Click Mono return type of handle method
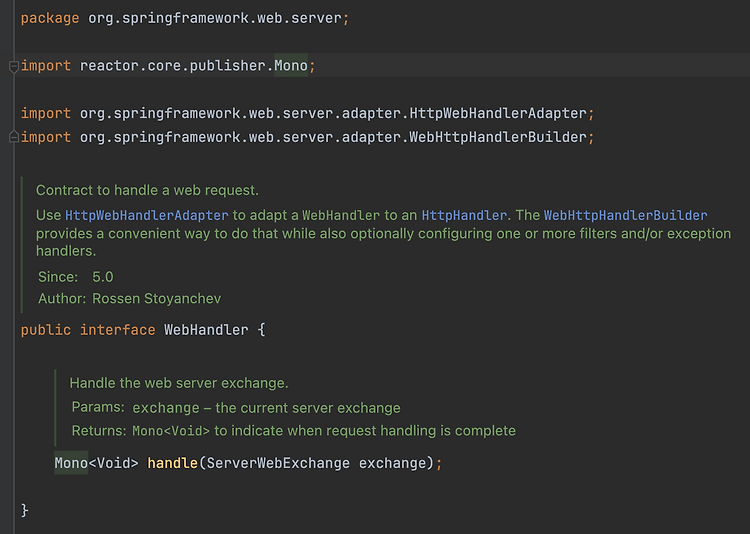Screen dimensions: 750x534 click(x=71, y=463)
